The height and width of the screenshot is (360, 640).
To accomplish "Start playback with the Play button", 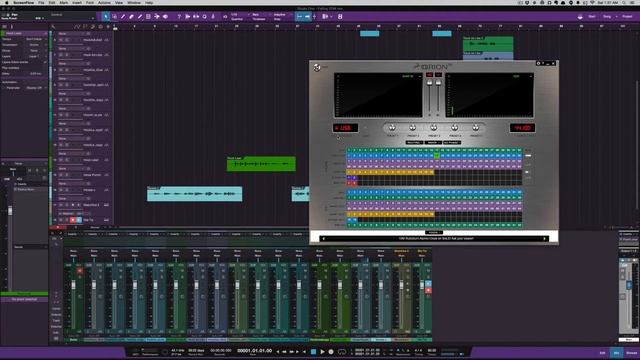I will point(322,351).
